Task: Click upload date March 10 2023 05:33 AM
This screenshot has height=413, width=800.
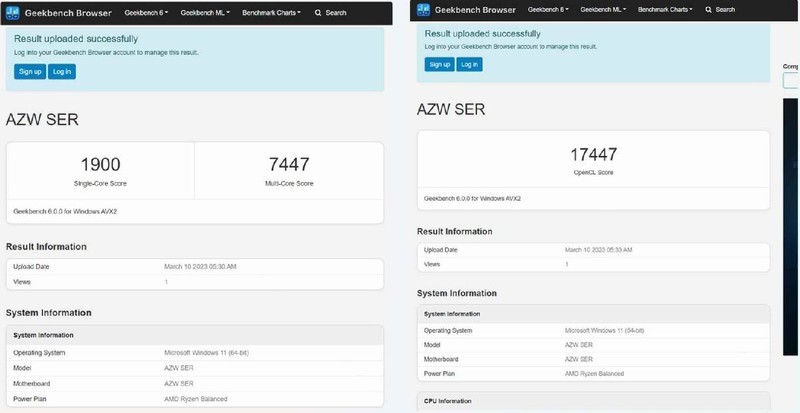Action: click(598, 250)
